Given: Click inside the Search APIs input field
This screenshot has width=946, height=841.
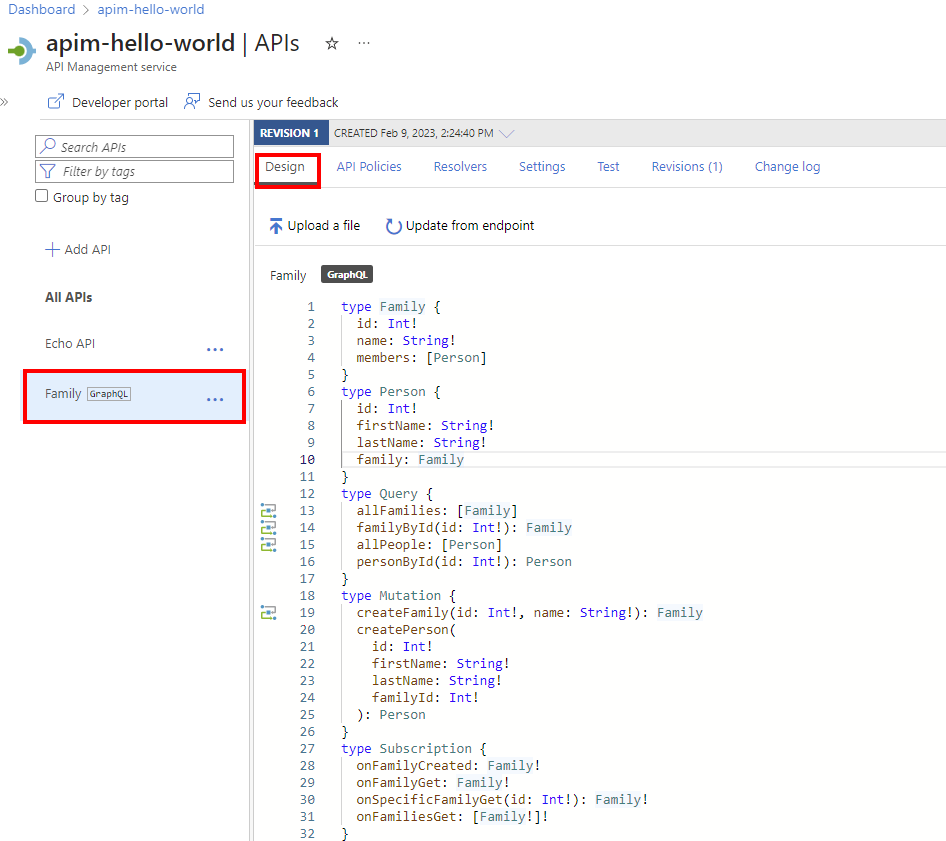Looking at the screenshot, I should 134,146.
